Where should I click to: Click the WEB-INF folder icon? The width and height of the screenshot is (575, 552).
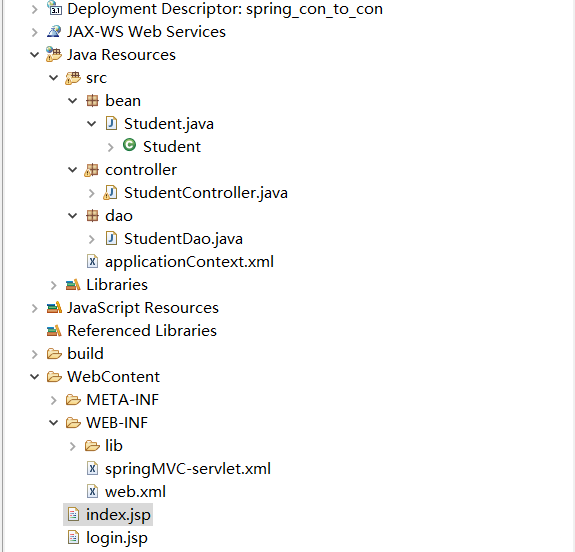coord(73,423)
